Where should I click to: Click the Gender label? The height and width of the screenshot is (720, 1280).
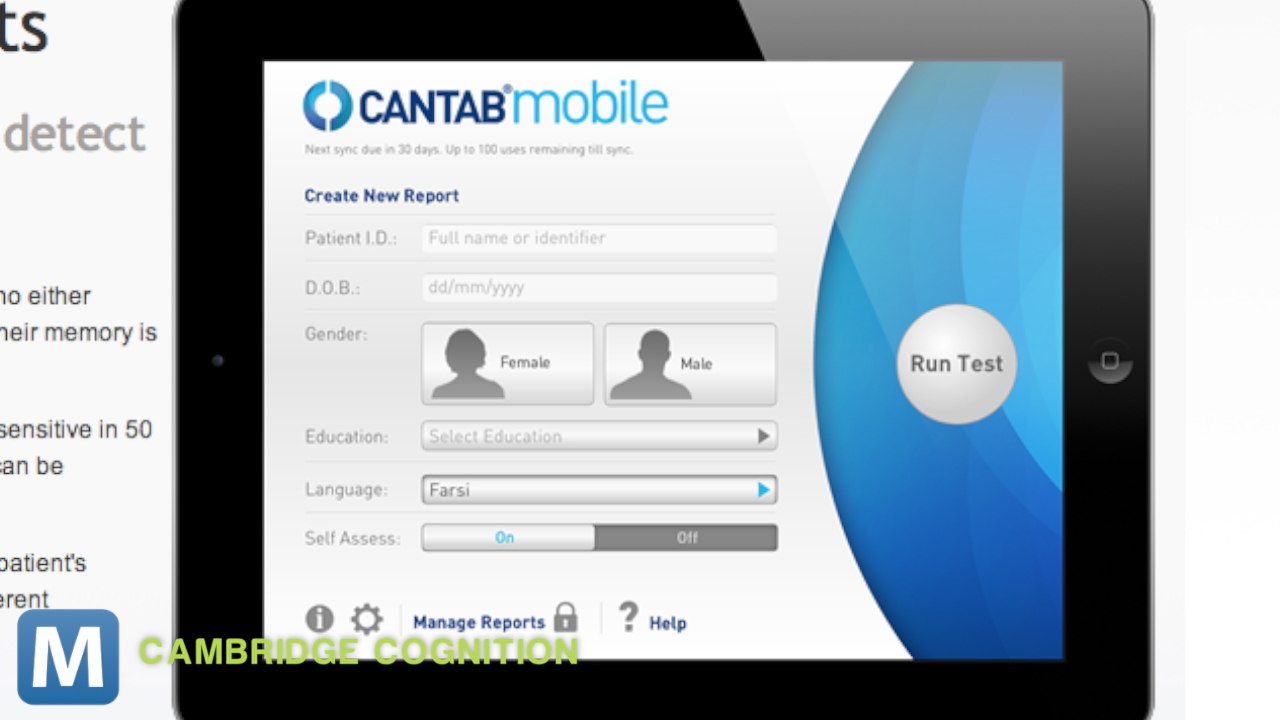point(336,334)
